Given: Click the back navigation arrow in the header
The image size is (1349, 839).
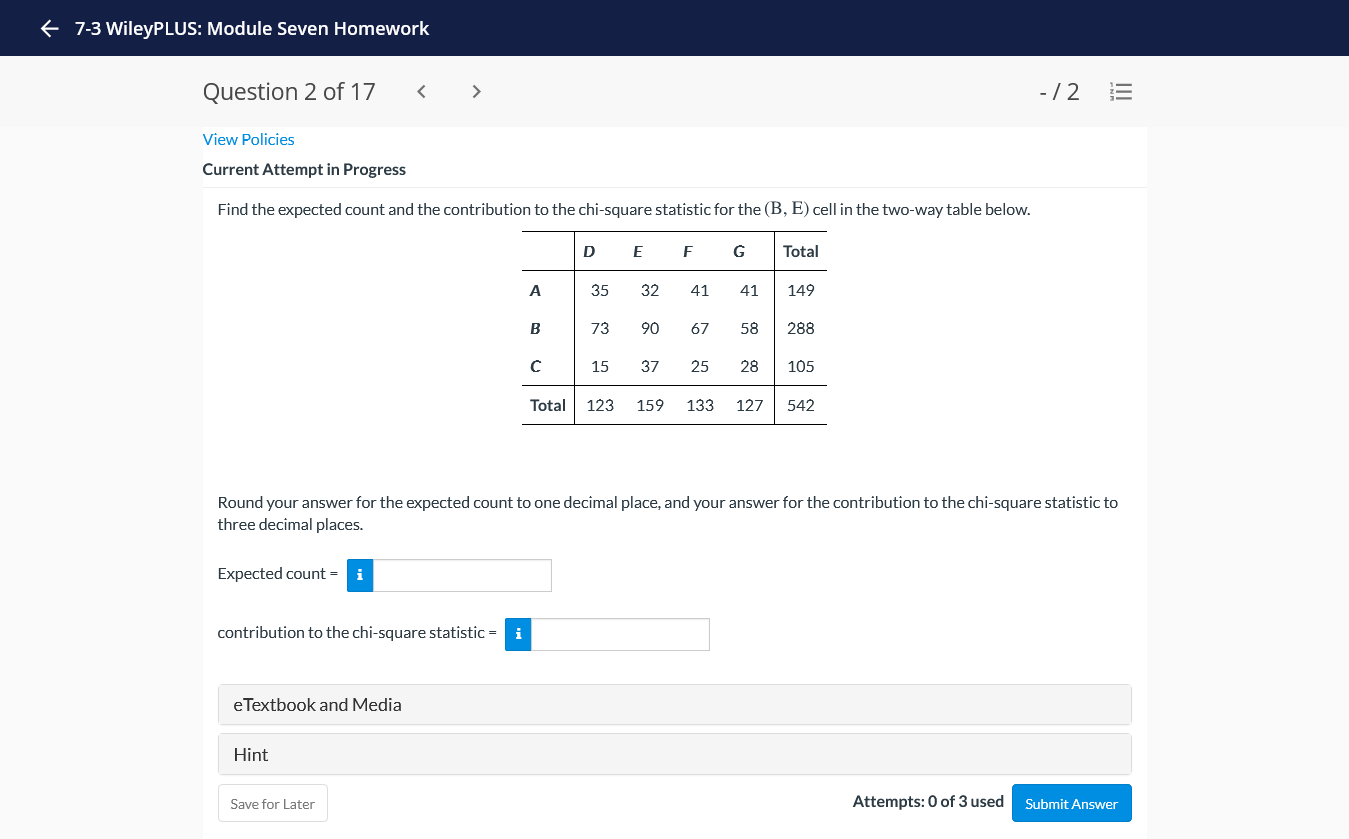Looking at the screenshot, I should click(x=49, y=28).
